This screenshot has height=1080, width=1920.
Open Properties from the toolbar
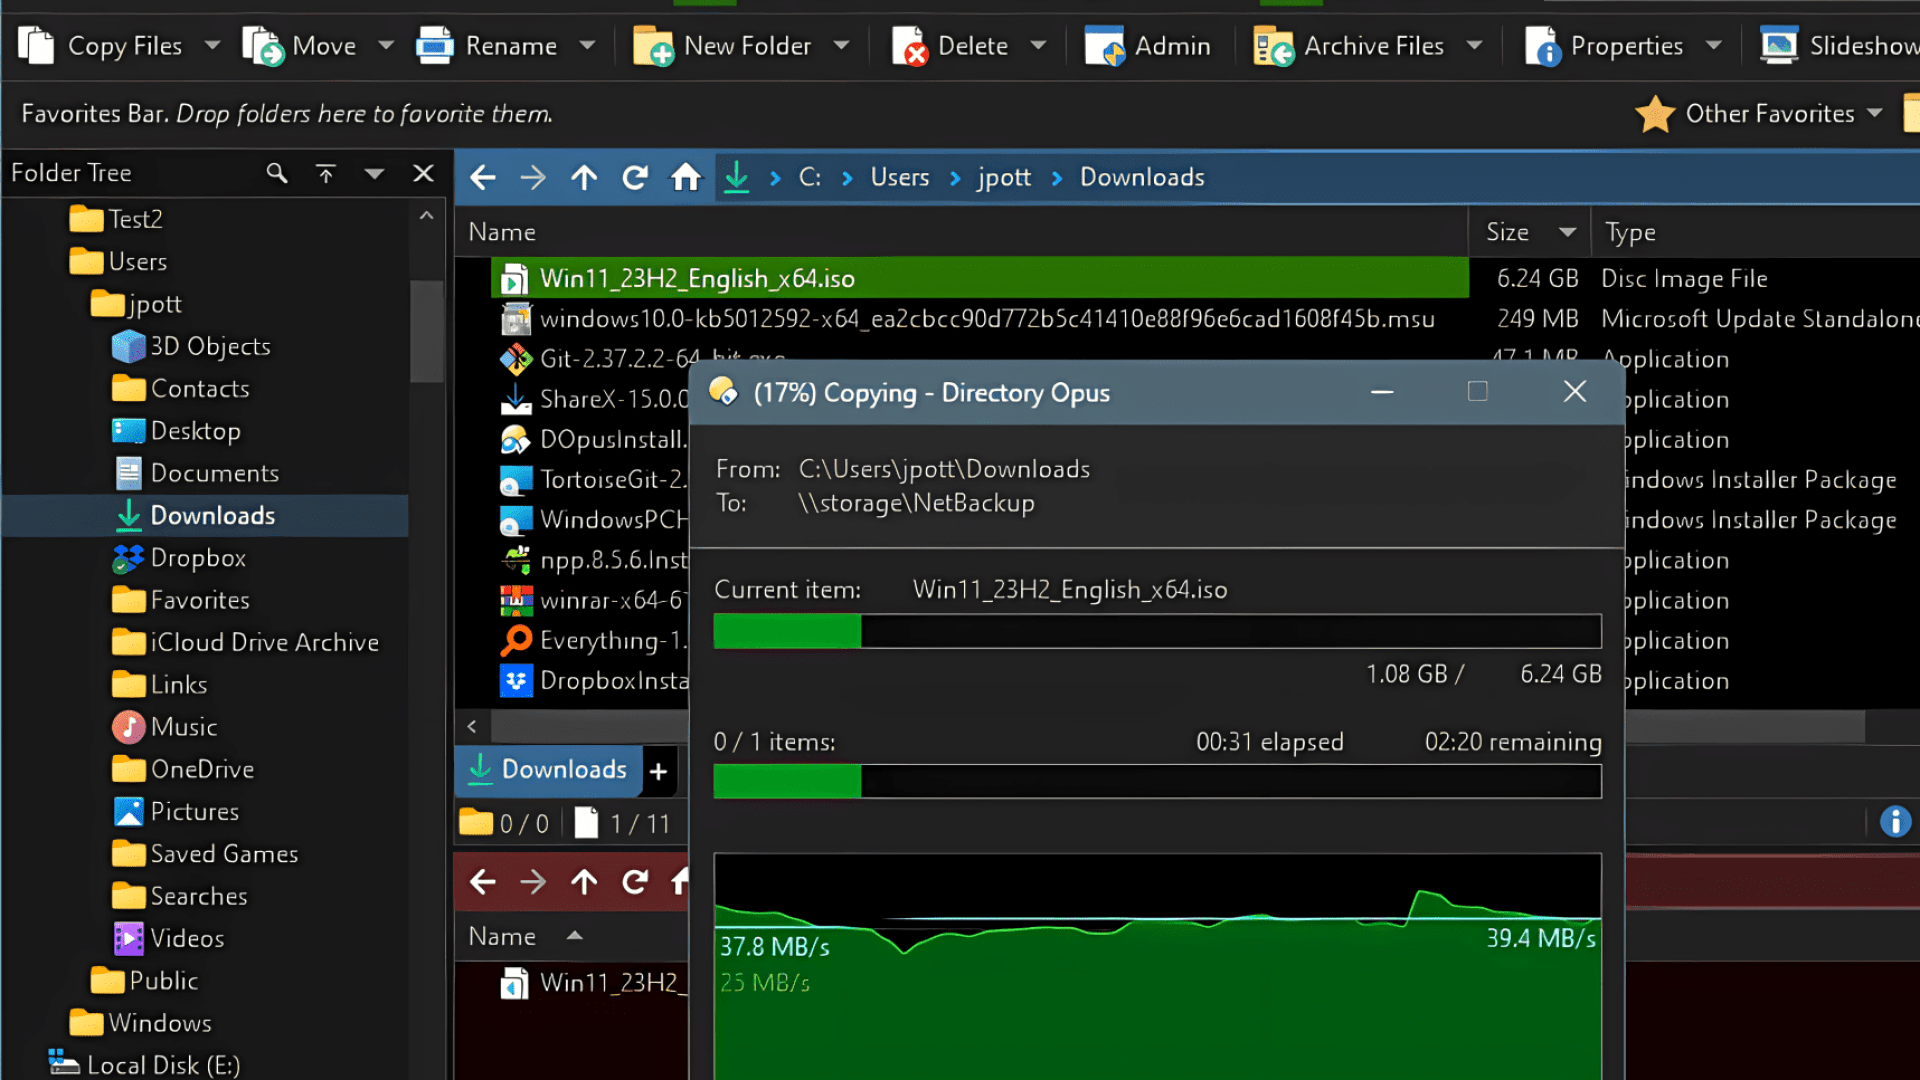1603,46
